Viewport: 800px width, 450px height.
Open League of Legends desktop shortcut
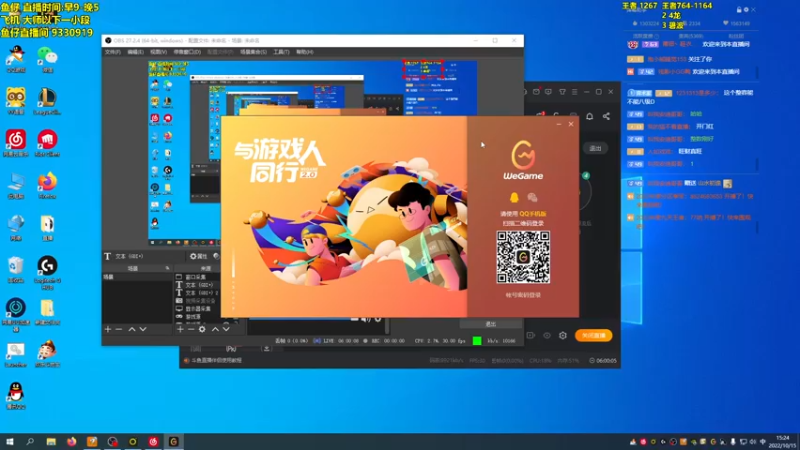pyautogui.click(x=47, y=101)
